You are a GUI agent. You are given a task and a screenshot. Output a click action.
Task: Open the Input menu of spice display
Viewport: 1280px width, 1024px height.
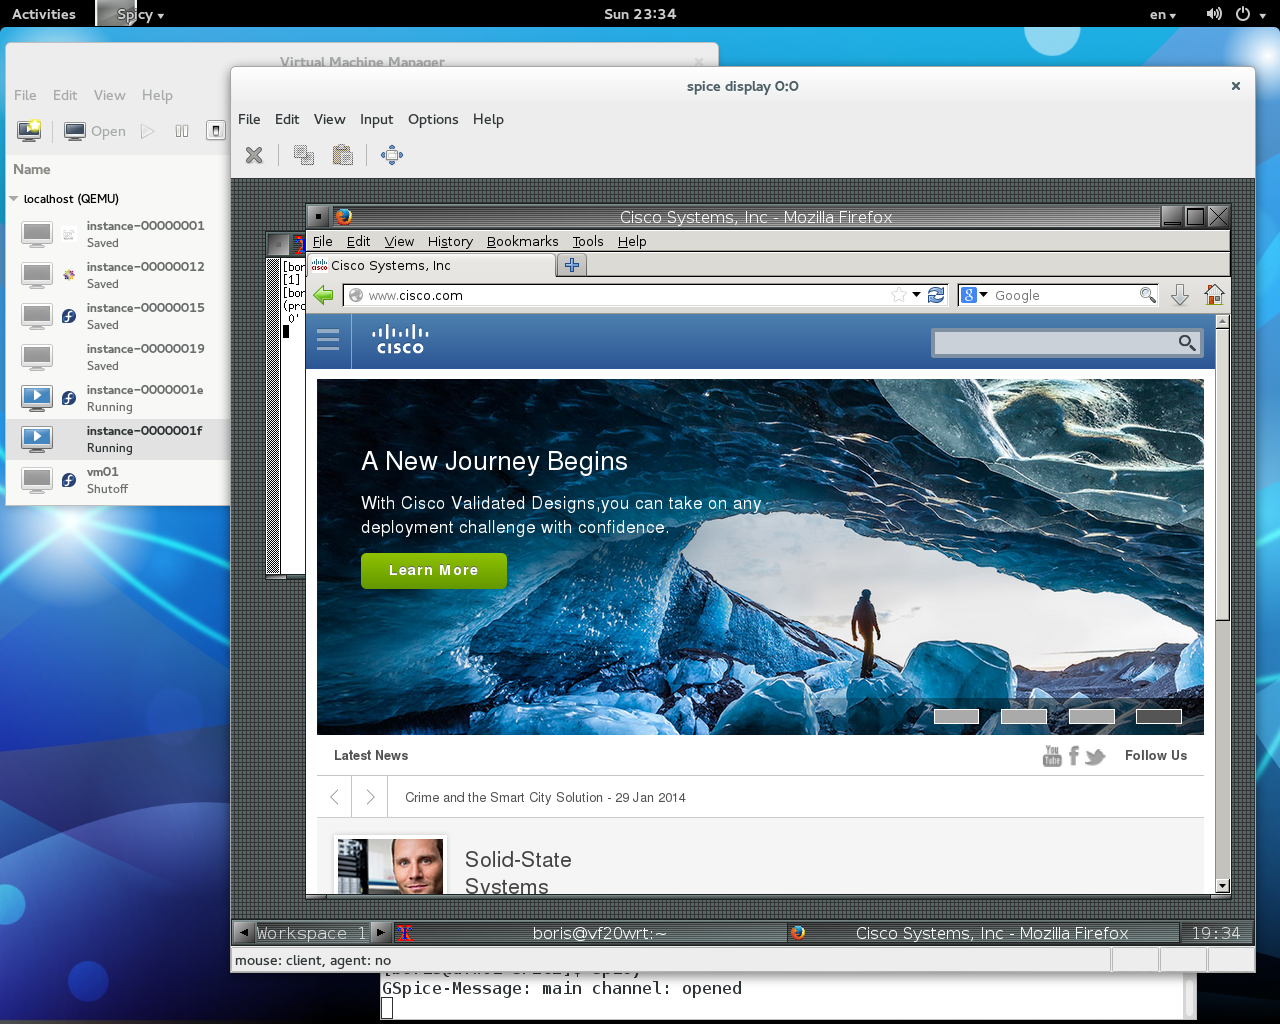click(x=376, y=119)
